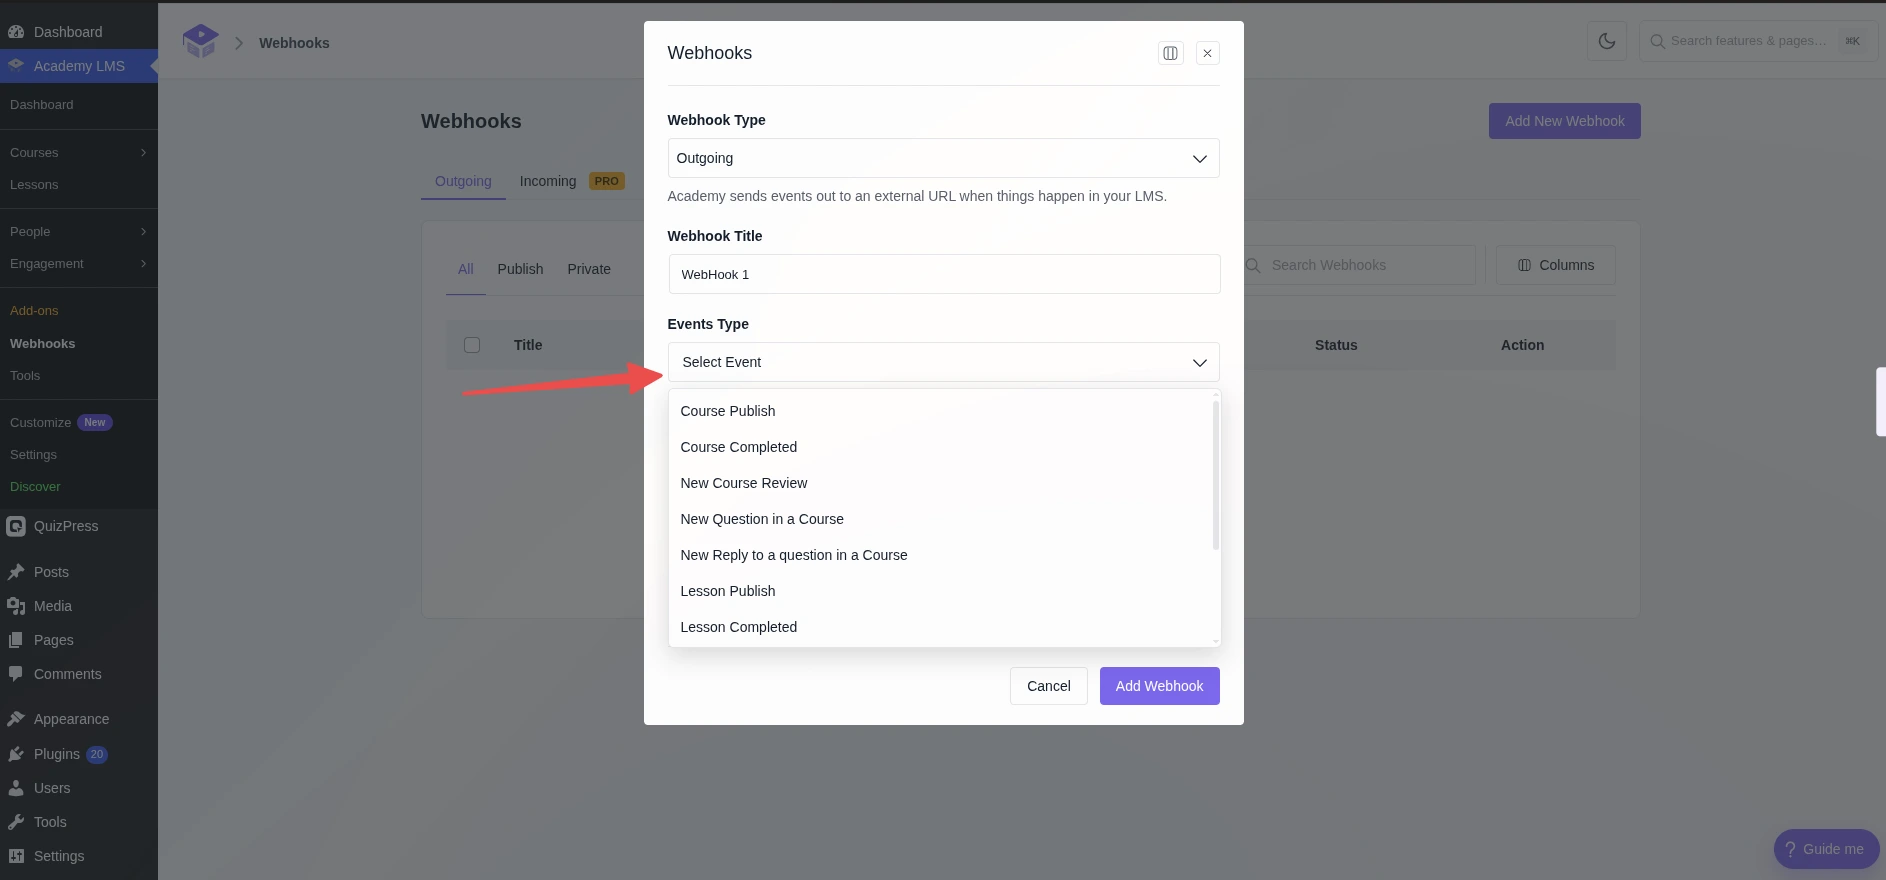1886x880 pixels.
Task: Tick the select-all checkbox beside Title
Action: pyautogui.click(x=472, y=345)
